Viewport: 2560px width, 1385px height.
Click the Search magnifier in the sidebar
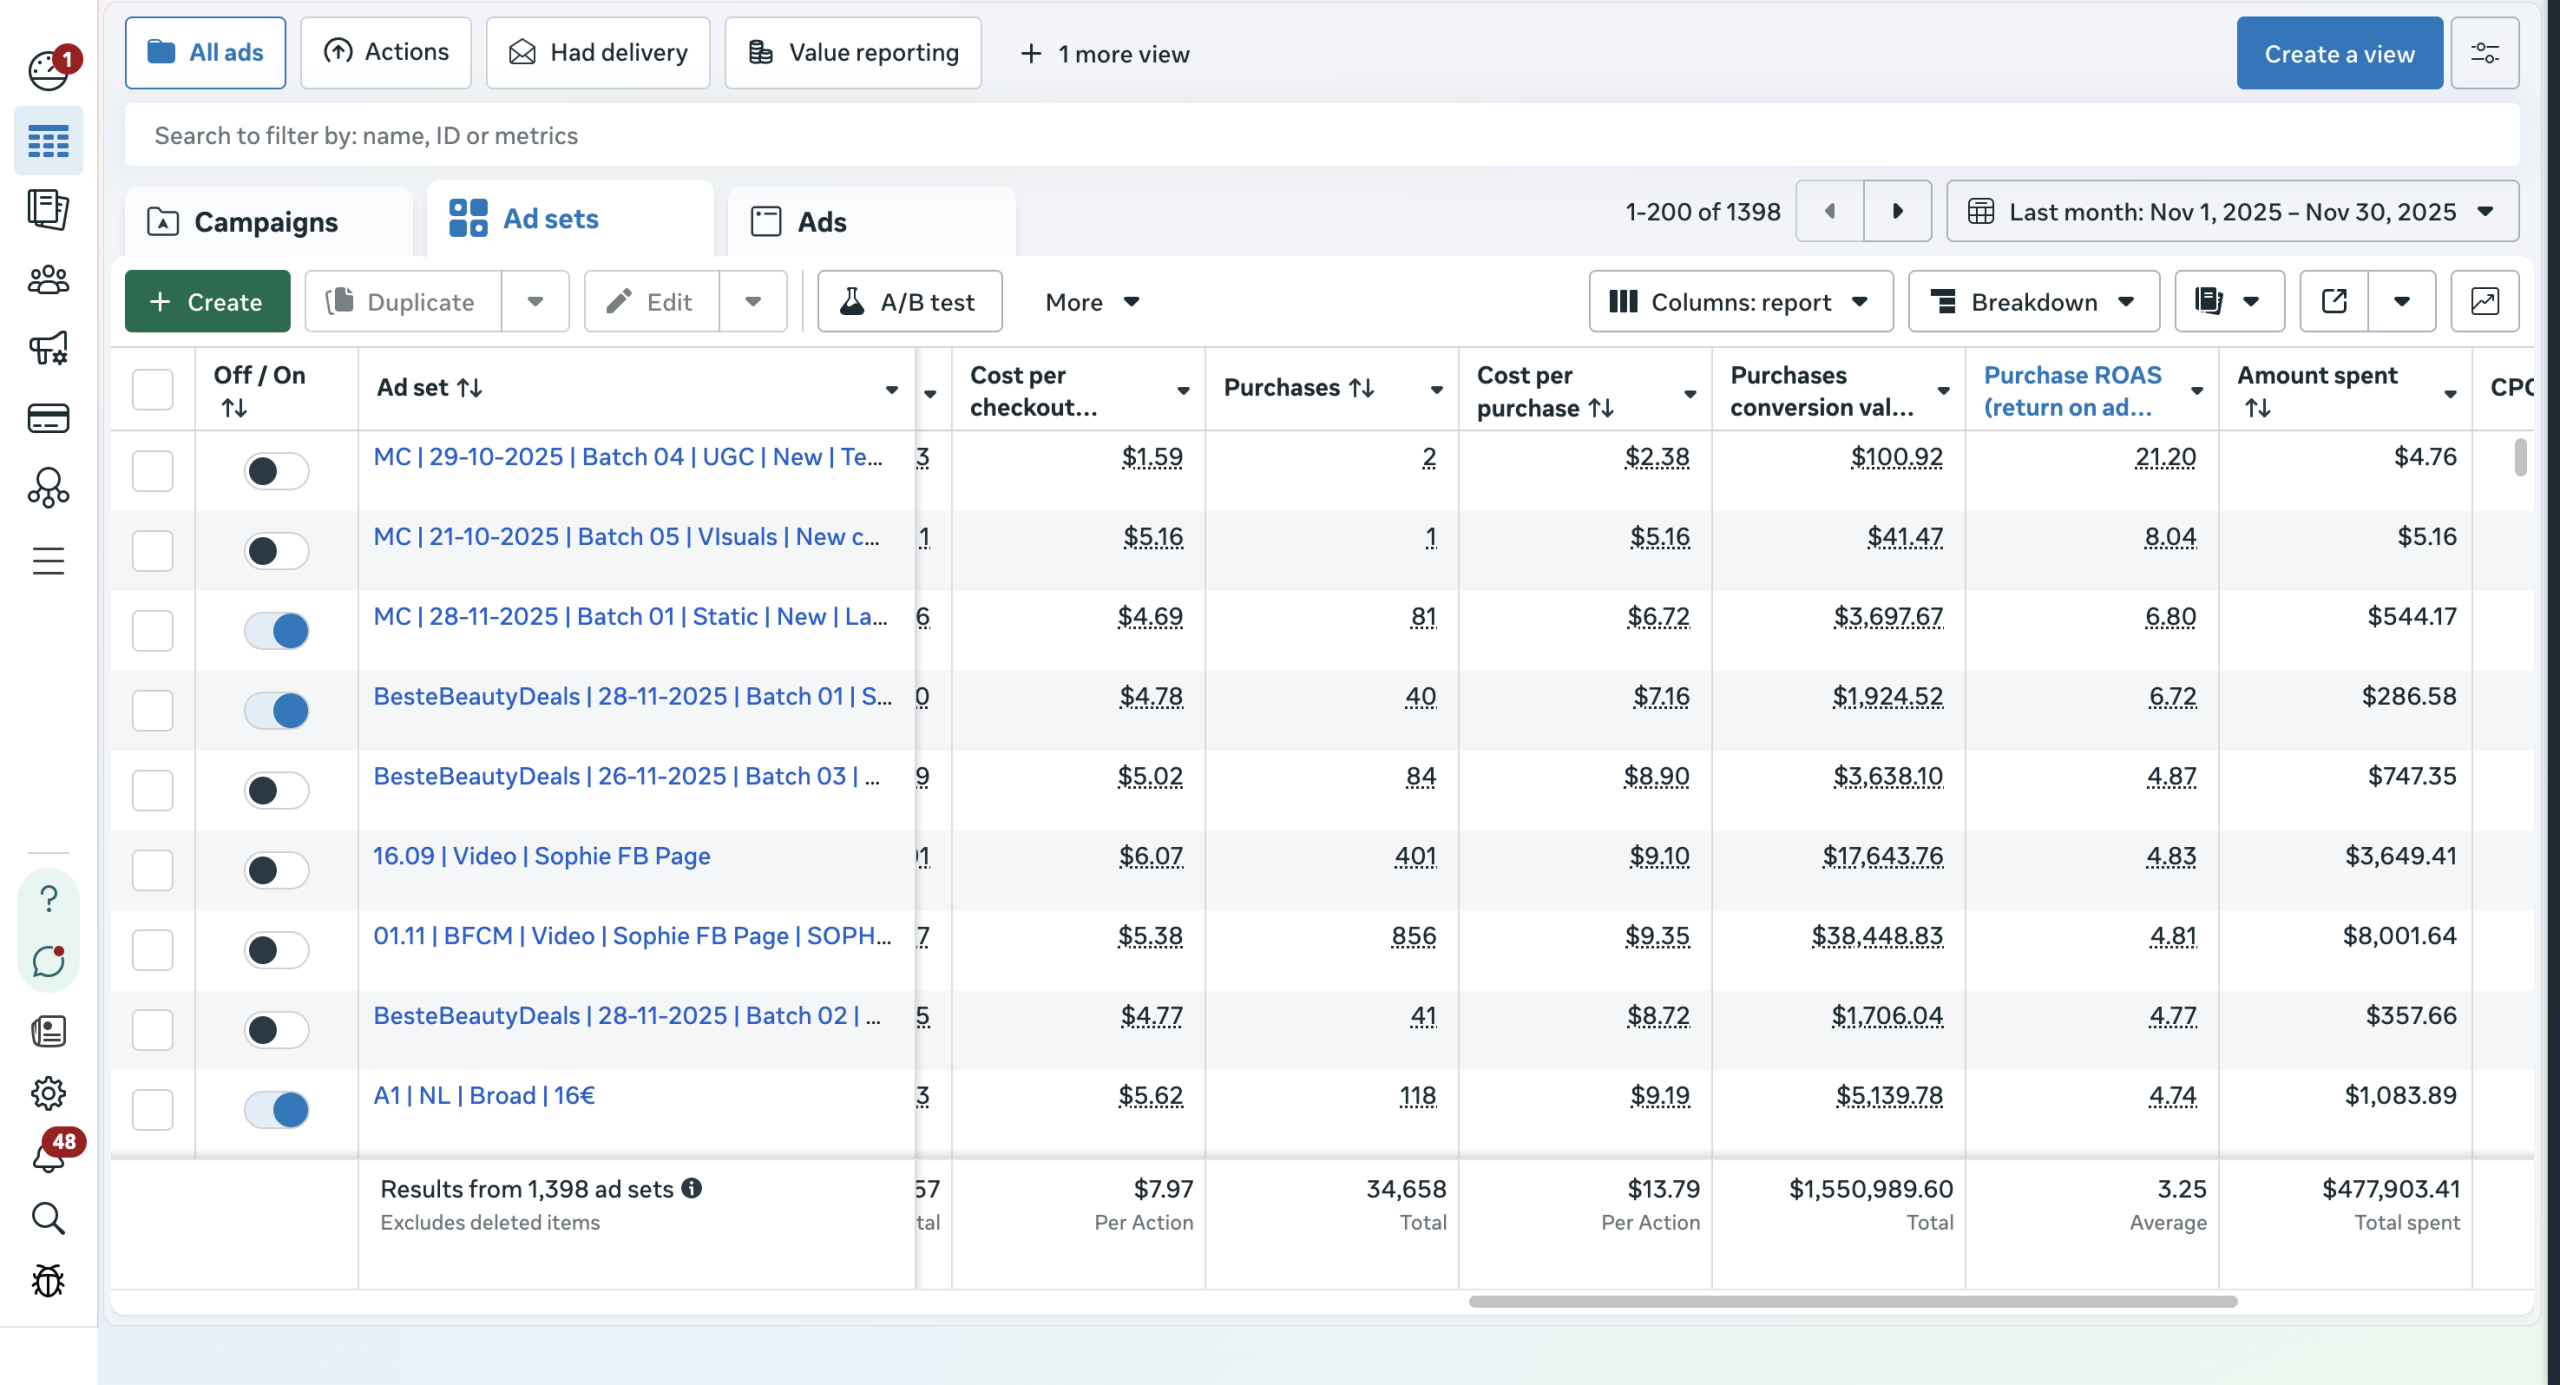click(x=48, y=1218)
